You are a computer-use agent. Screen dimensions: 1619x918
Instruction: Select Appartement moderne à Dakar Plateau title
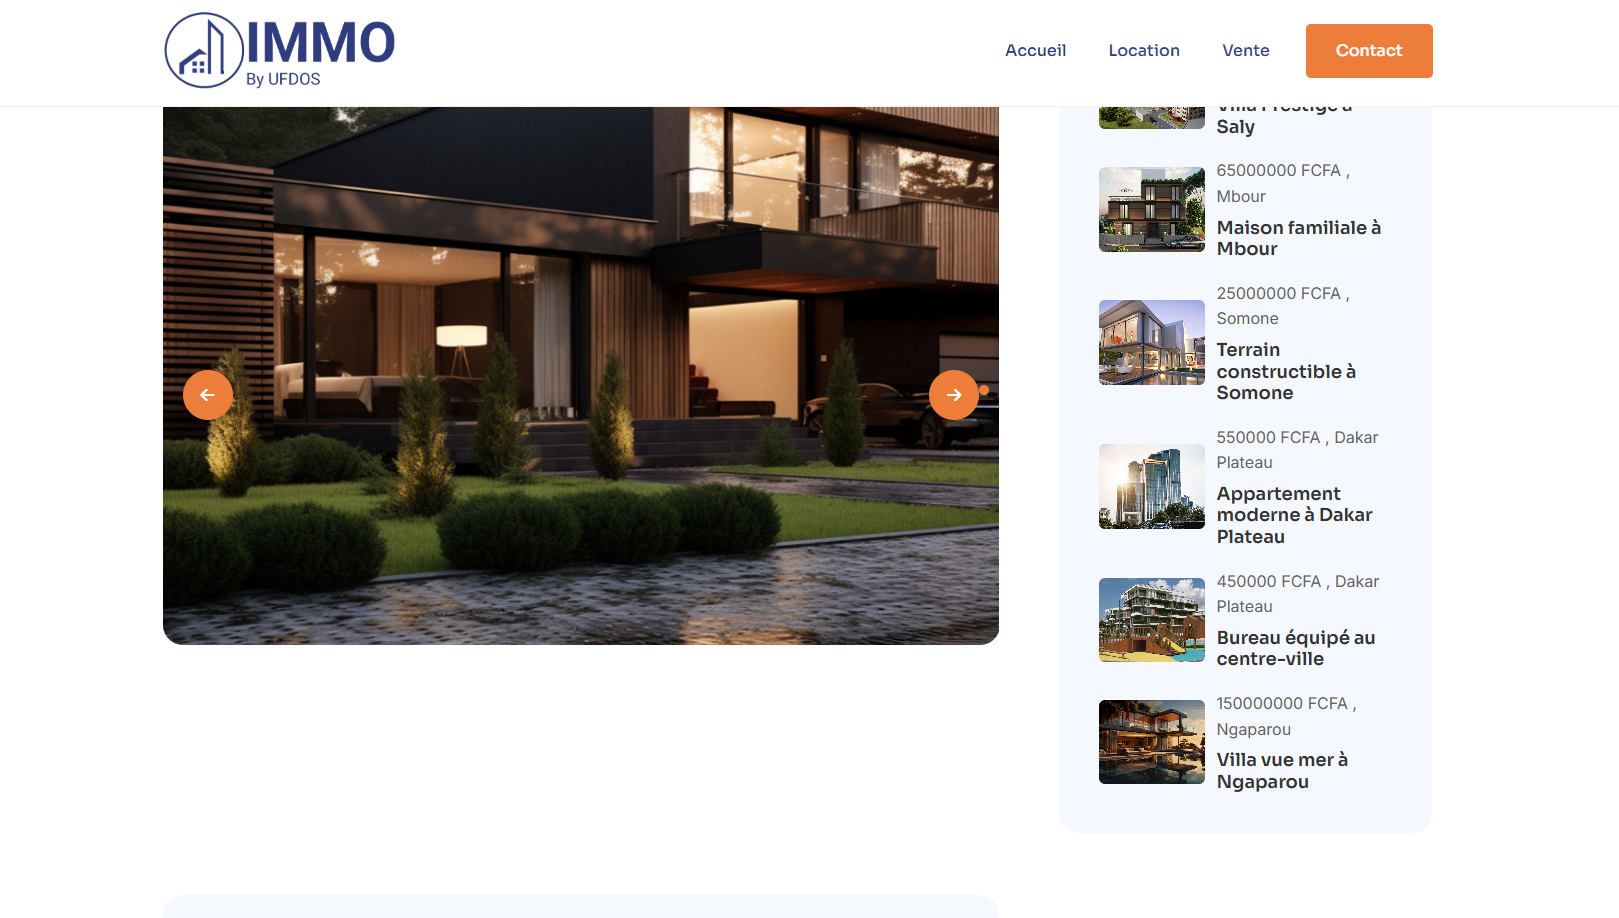click(1293, 515)
